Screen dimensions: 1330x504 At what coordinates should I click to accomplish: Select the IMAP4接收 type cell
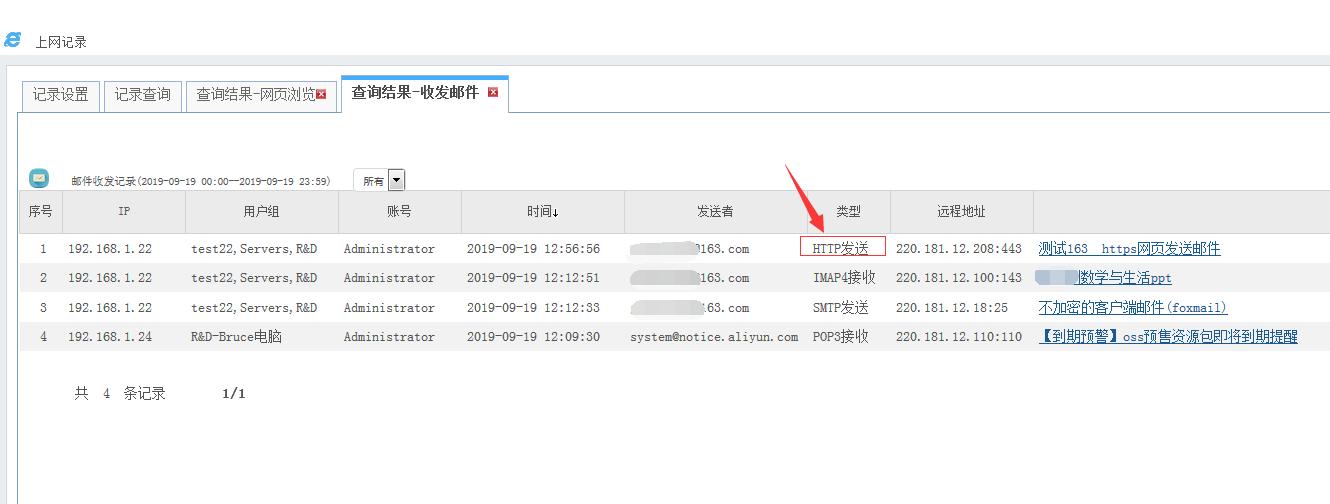844,278
